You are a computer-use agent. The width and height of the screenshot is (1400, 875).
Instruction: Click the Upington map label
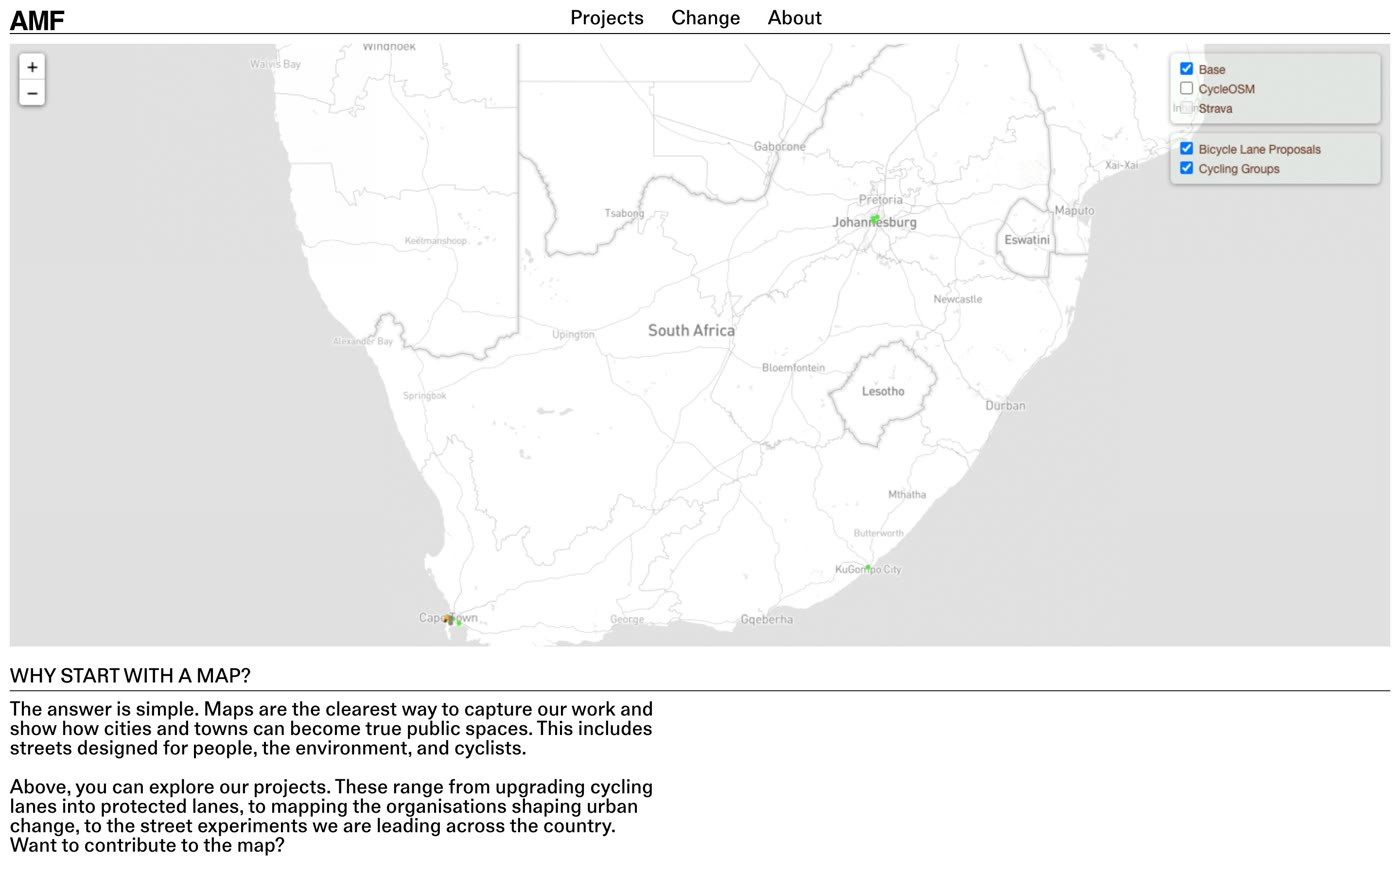pos(573,335)
